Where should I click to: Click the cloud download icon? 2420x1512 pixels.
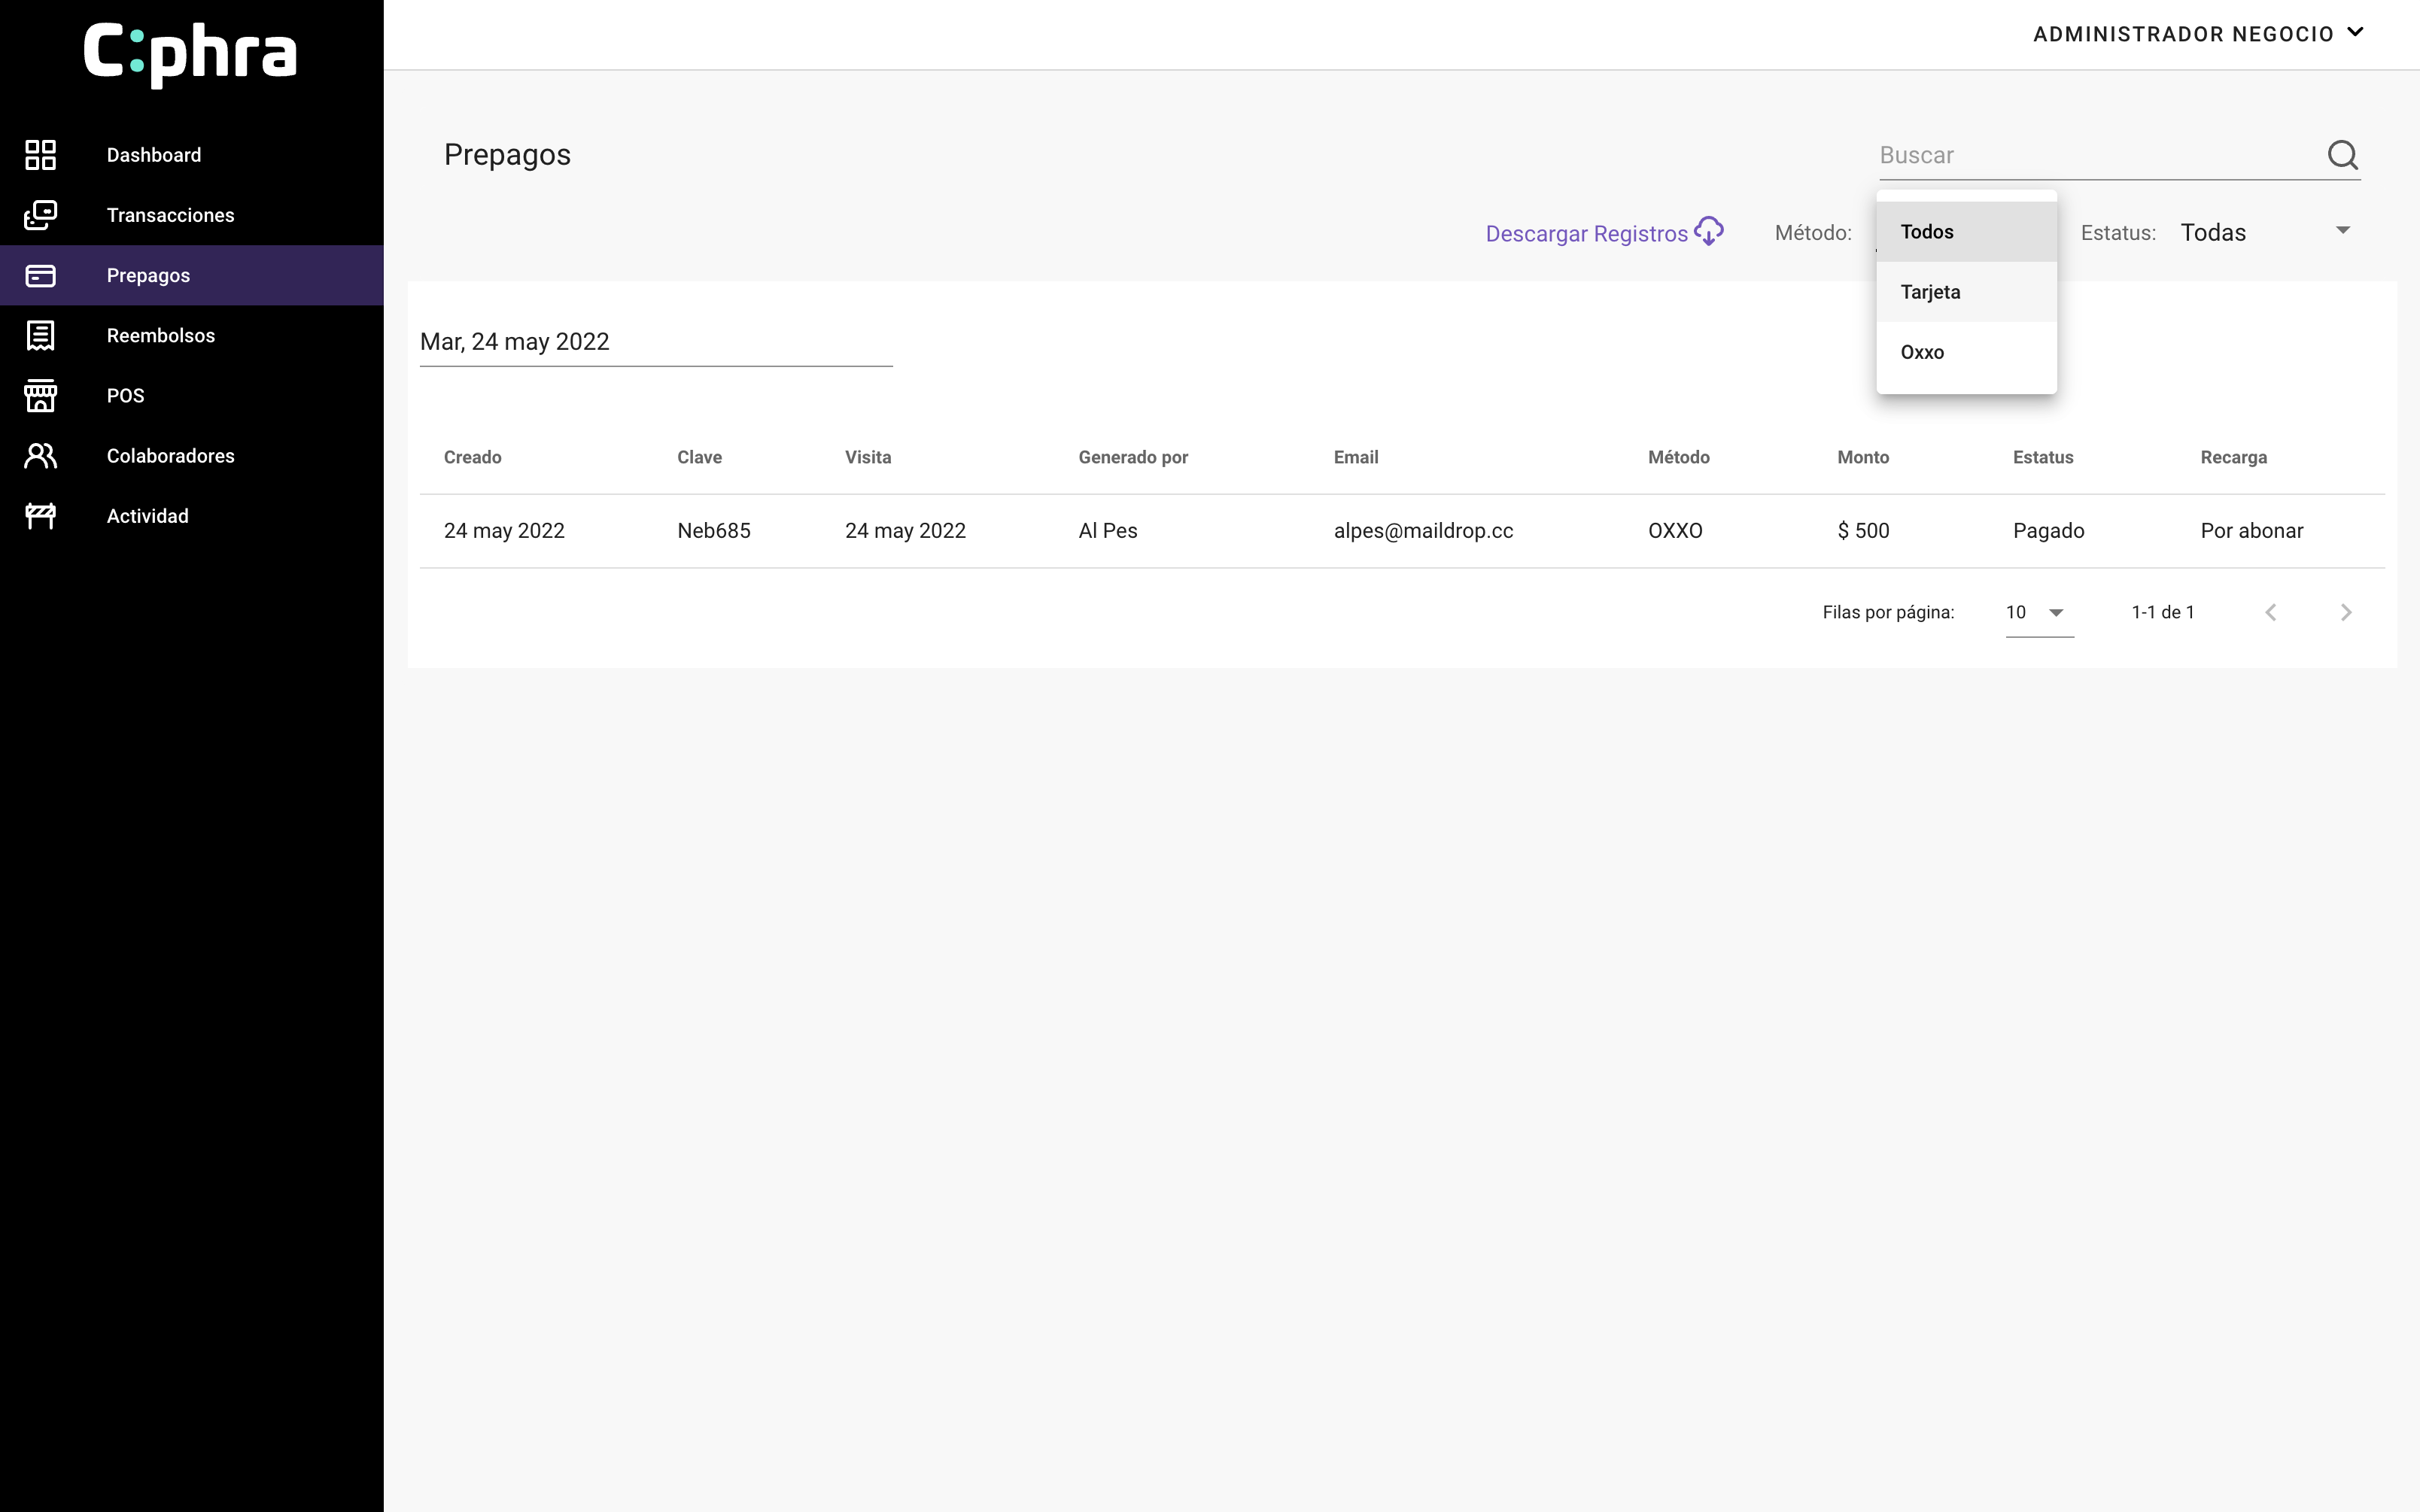point(1709,232)
